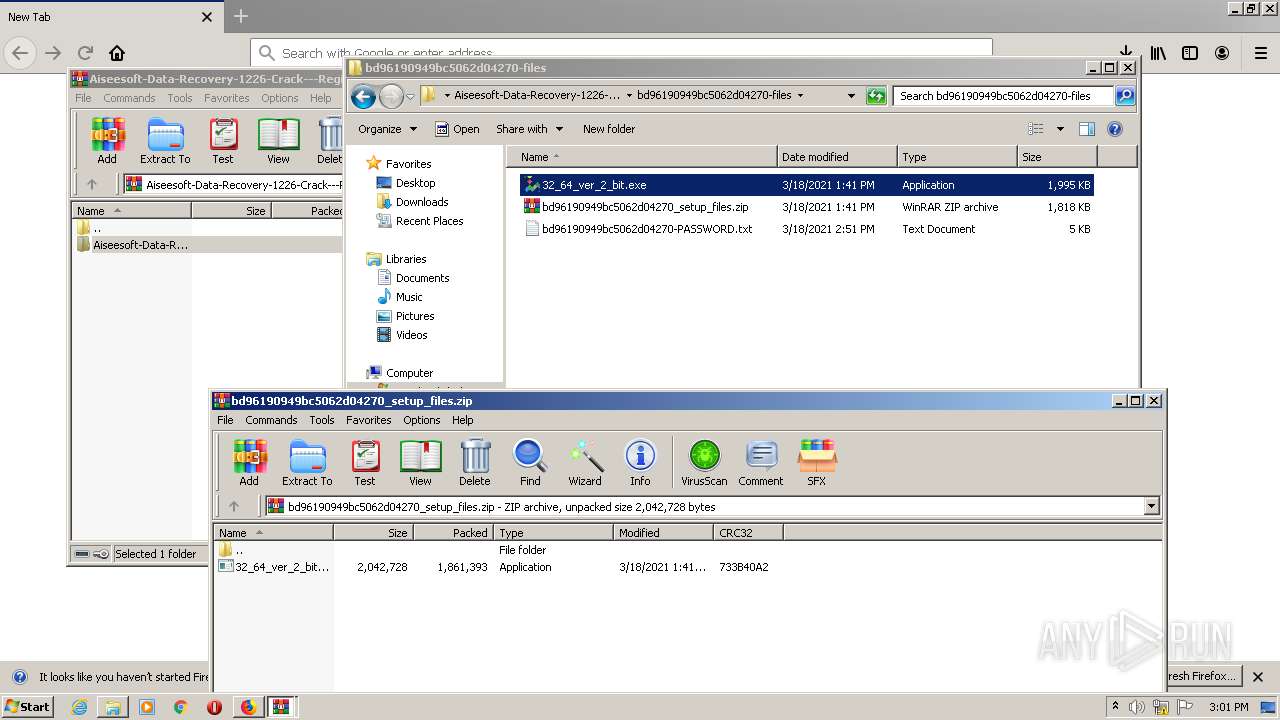The image size is (1280, 720).
Task: Go to Firefox home page
Action: point(117,53)
